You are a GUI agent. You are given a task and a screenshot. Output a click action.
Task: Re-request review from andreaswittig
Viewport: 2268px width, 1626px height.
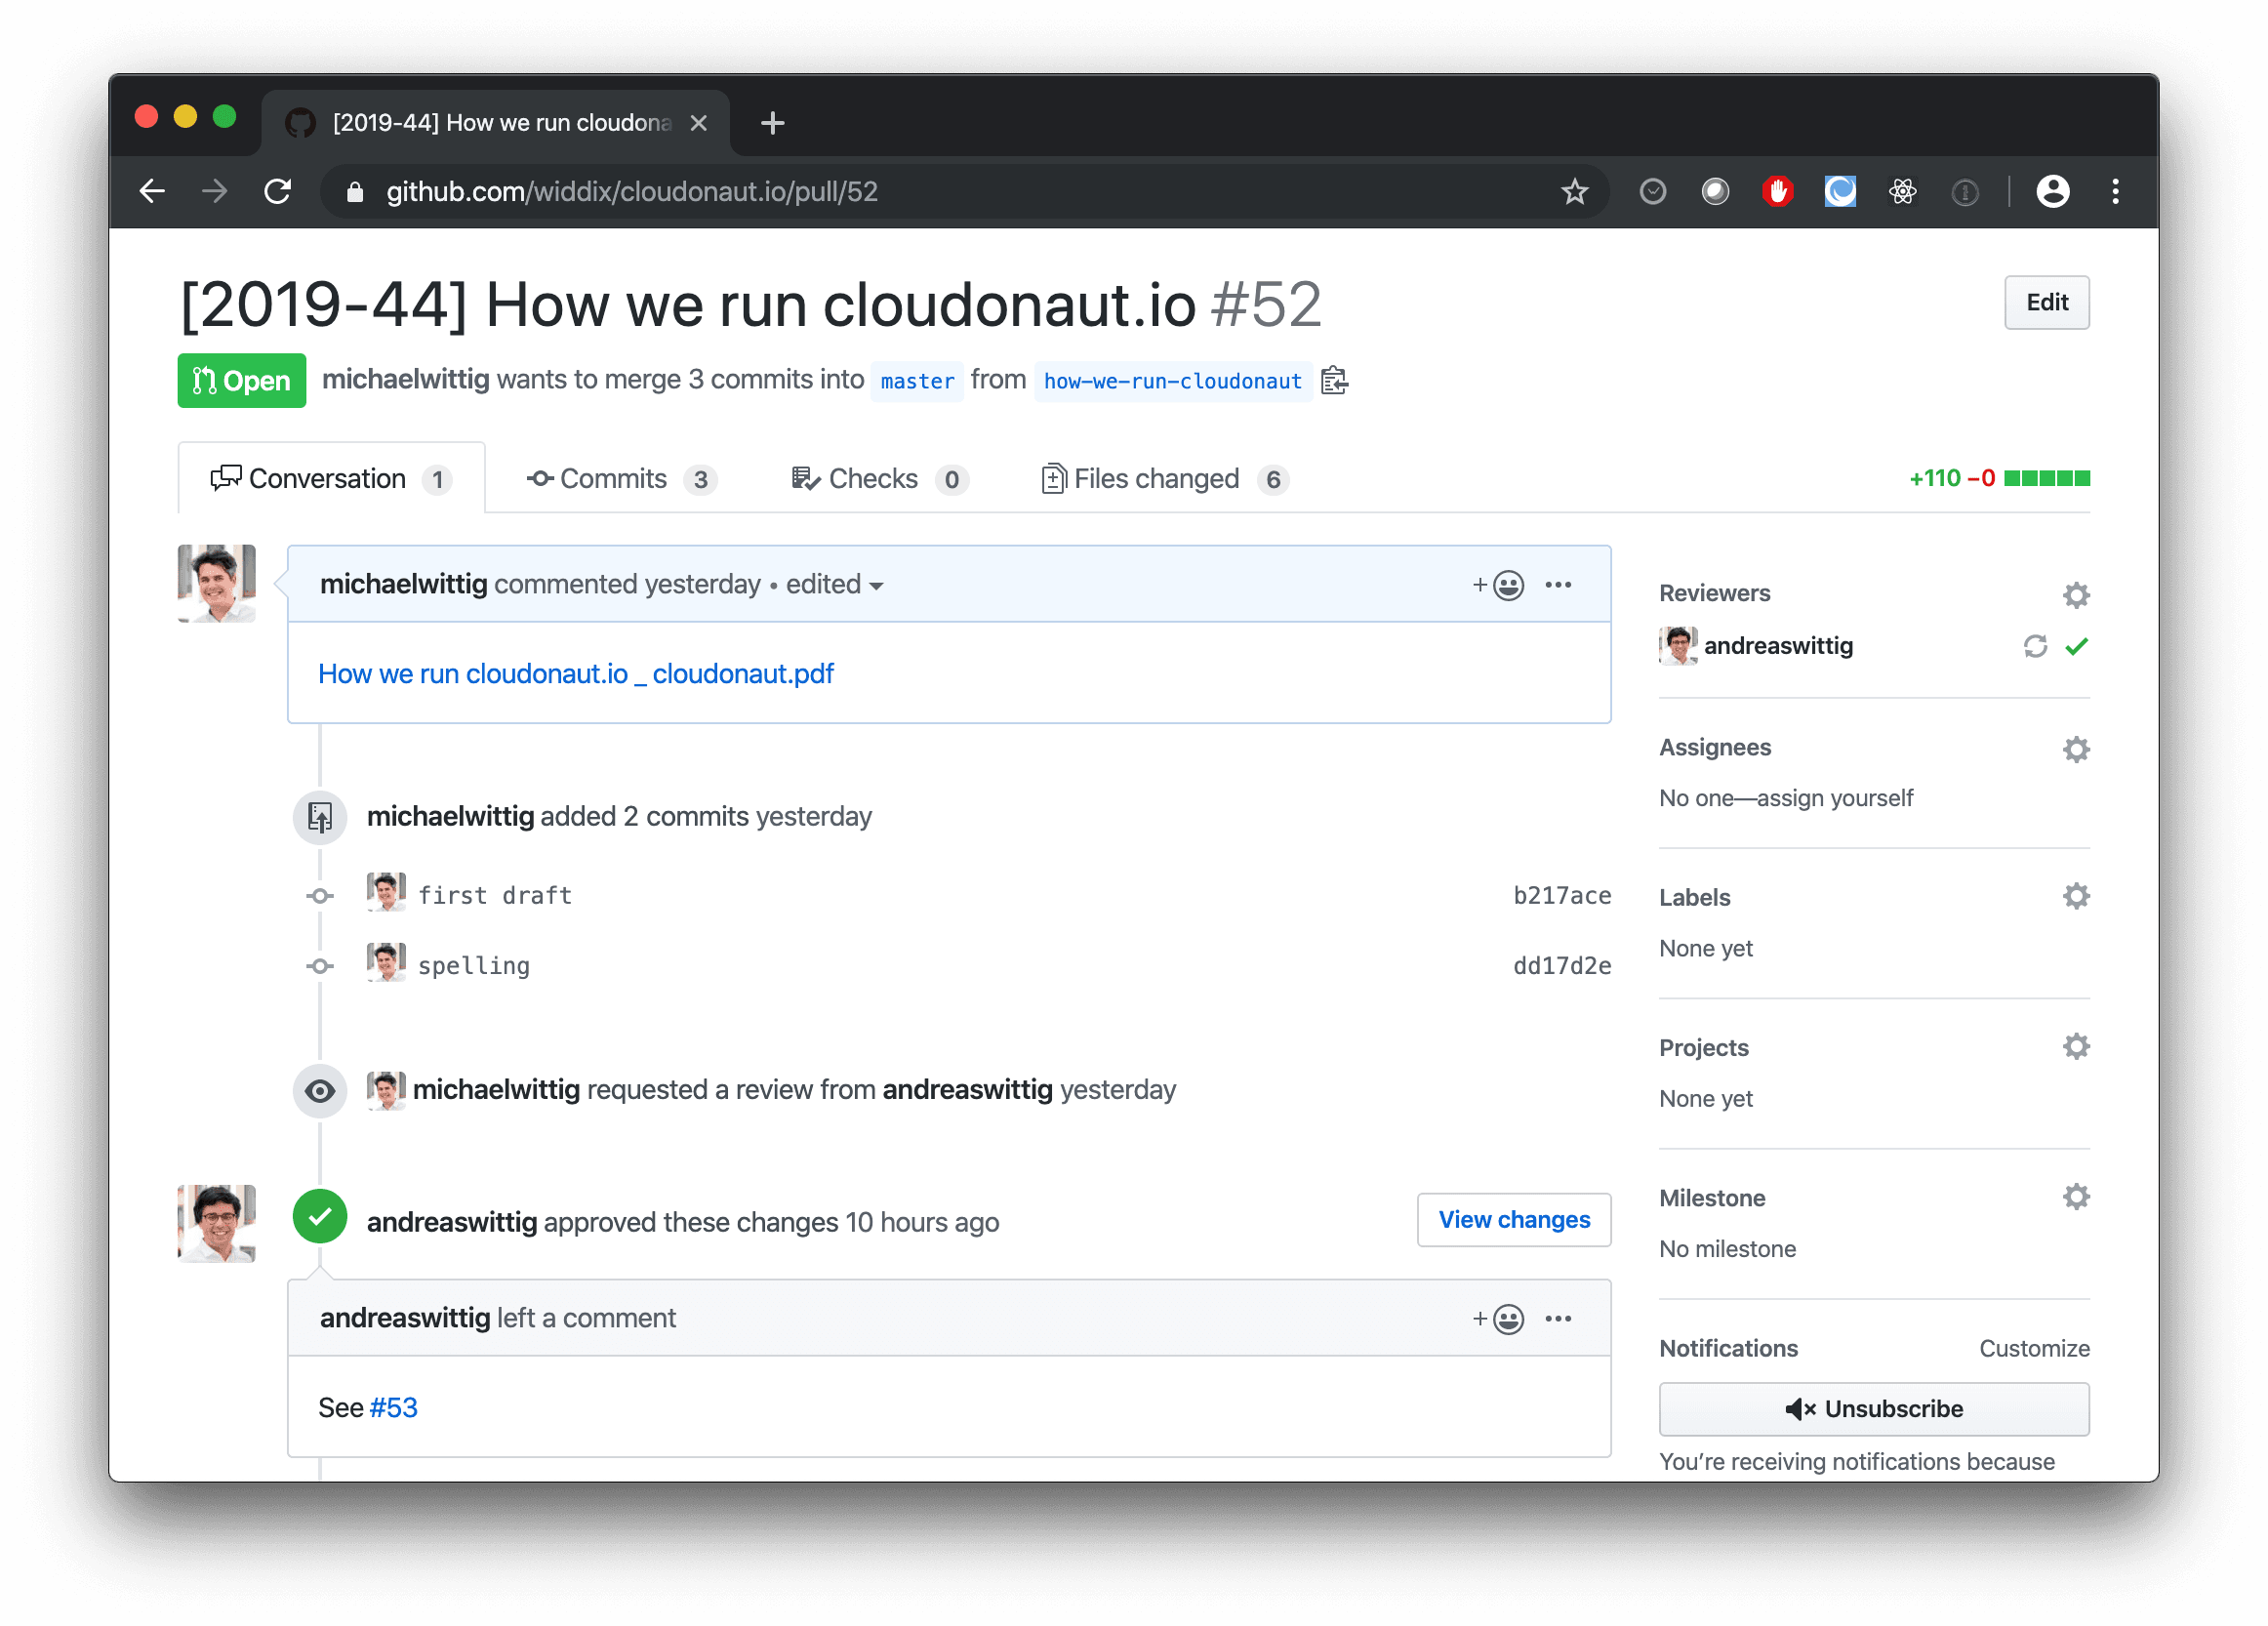[x=2034, y=646]
